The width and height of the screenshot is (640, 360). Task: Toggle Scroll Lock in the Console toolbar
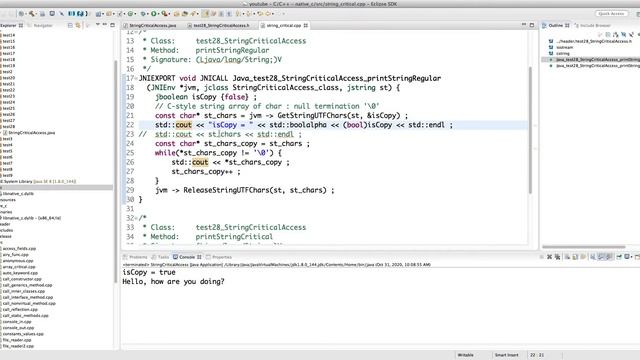pyautogui.click(x=575, y=257)
